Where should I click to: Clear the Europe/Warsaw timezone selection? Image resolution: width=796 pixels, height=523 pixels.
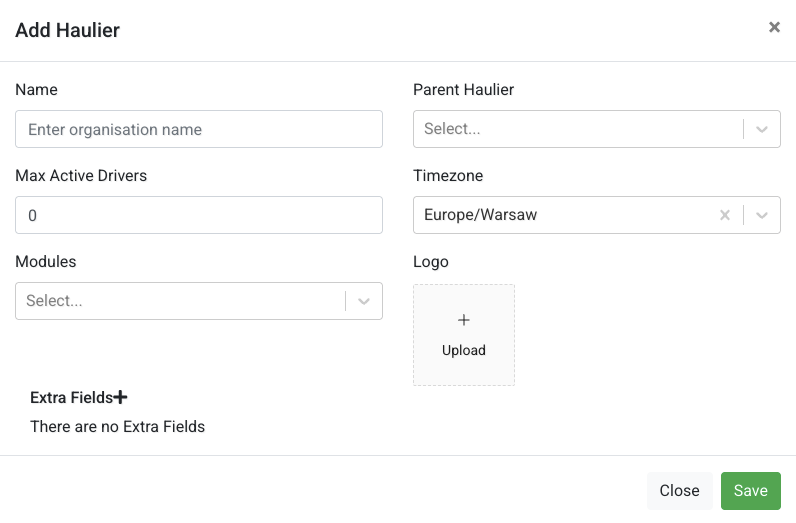pos(725,215)
